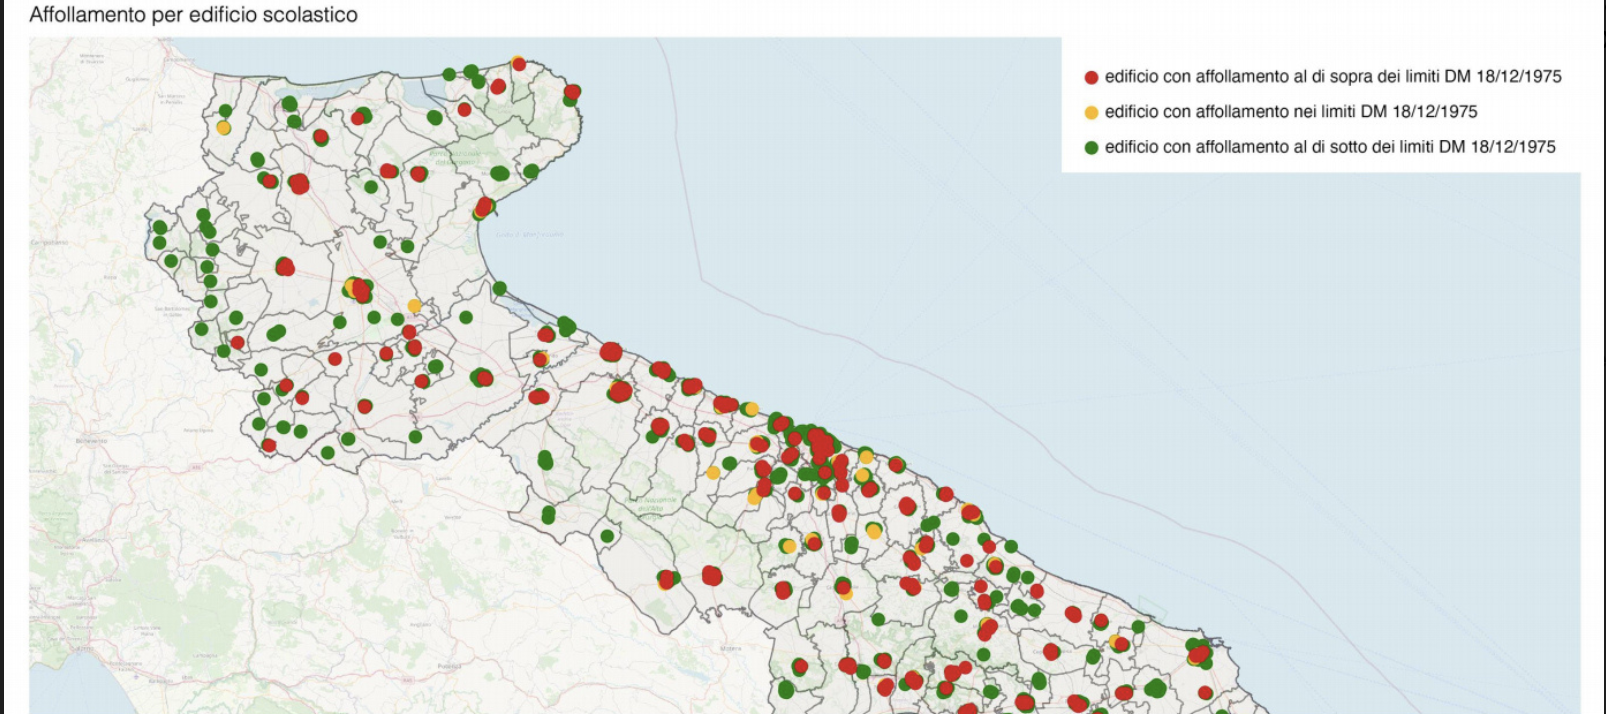Click the green legend dot for below-limit buildings

(1091, 147)
